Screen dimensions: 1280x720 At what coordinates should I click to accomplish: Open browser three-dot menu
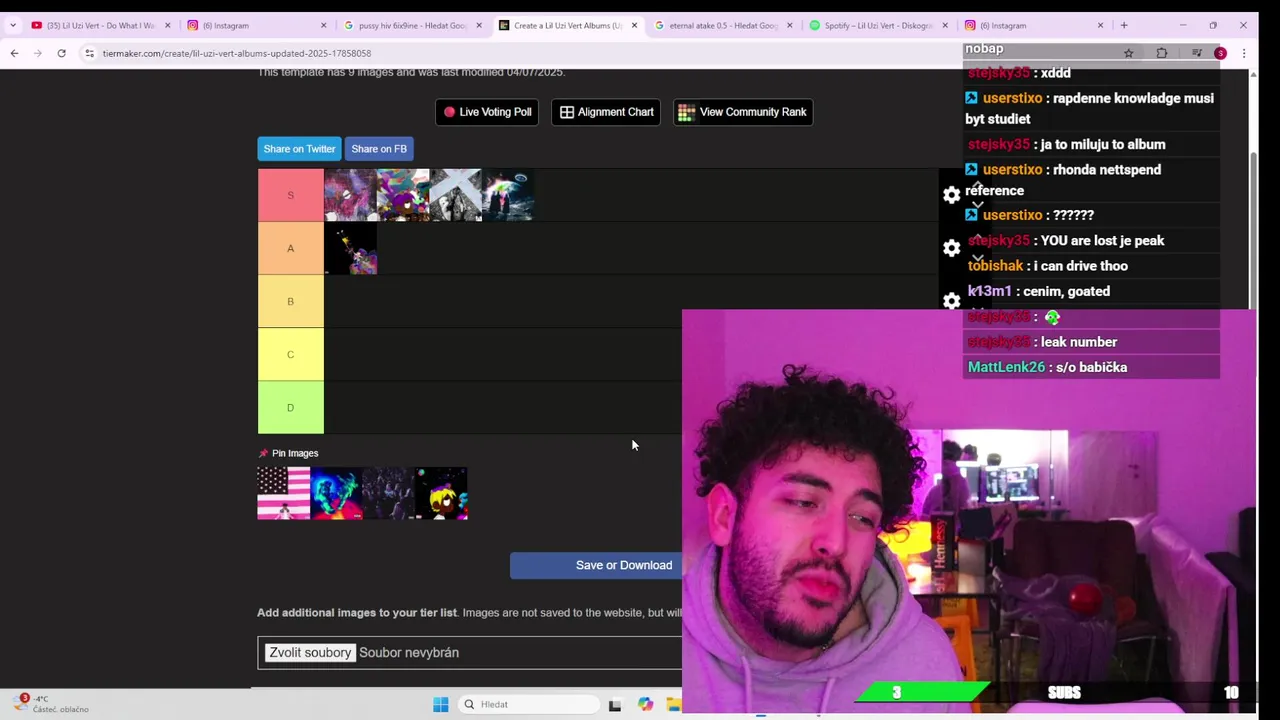point(1243,53)
